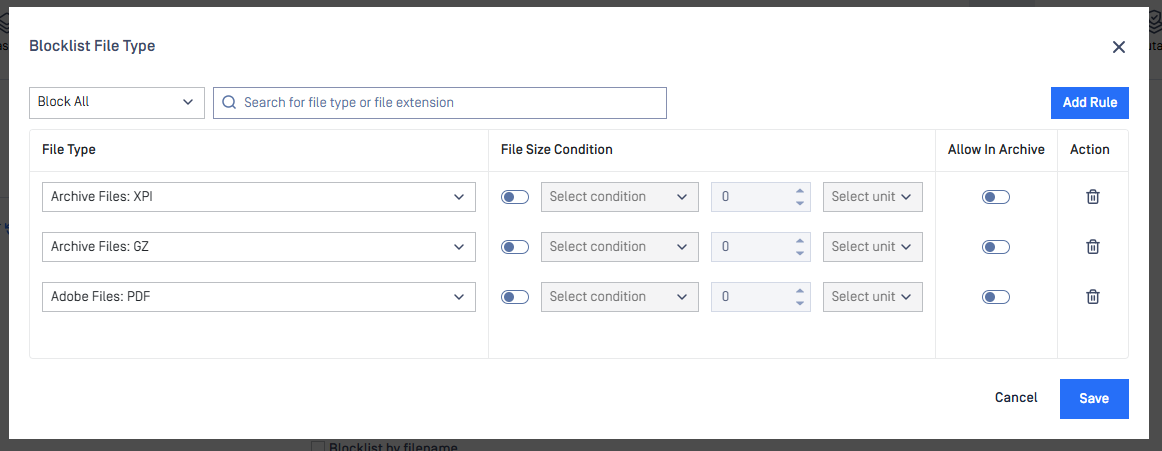Turn on file size condition for PDF
The width and height of the screenshot is (1162, 451).
click(x=515, y=297)
